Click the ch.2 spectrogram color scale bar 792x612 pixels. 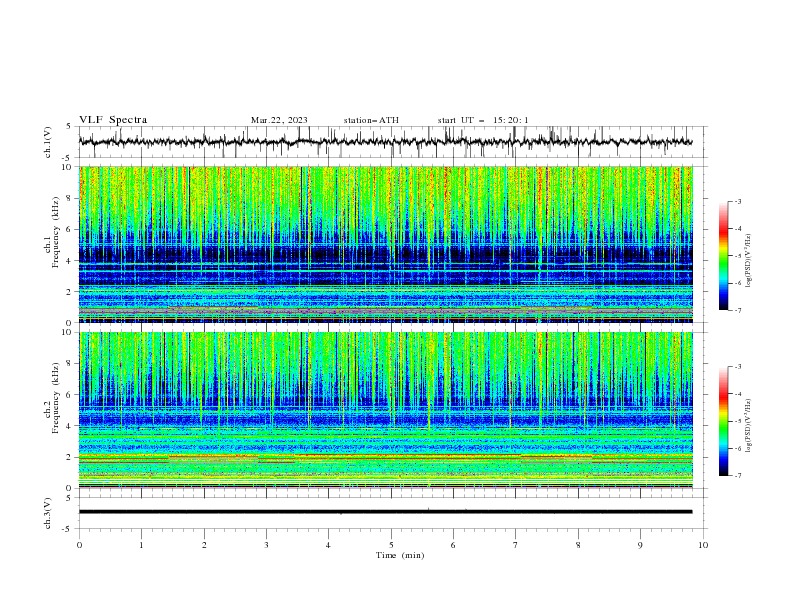click(x=723, y=421)
